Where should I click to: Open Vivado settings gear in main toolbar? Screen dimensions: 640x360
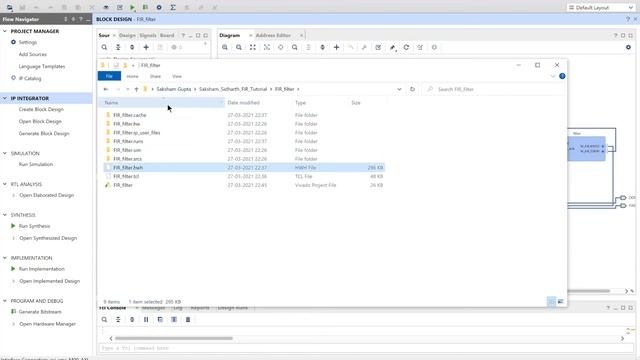tap(159, 7)
